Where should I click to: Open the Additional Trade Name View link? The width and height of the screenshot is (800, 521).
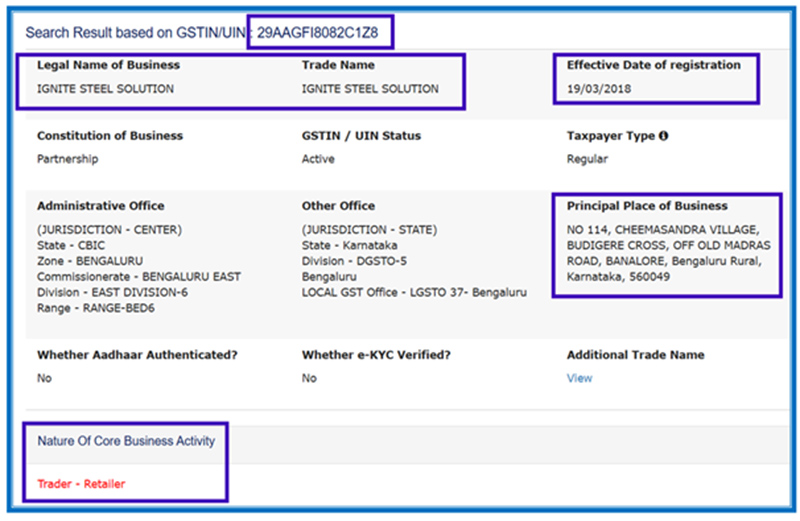[579, 378]
